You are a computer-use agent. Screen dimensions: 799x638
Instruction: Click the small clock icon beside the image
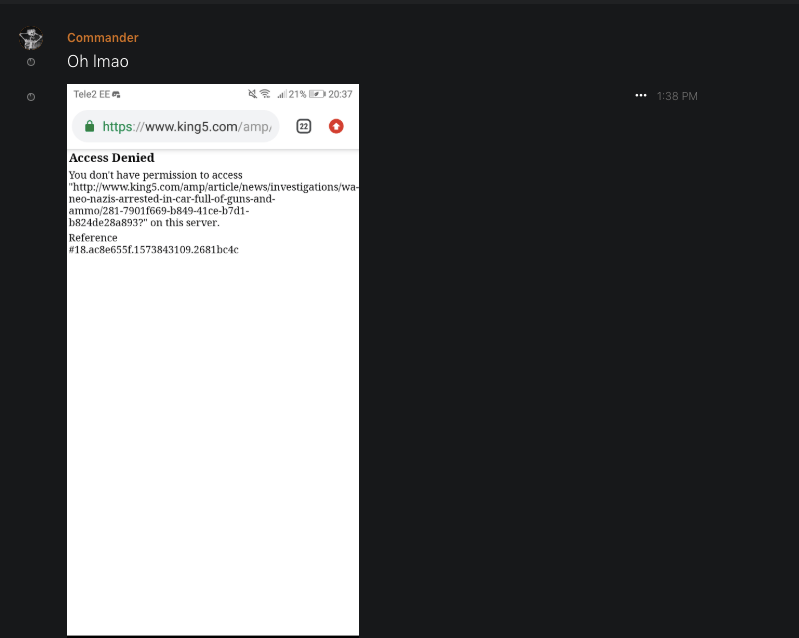(x=31, y=97)
